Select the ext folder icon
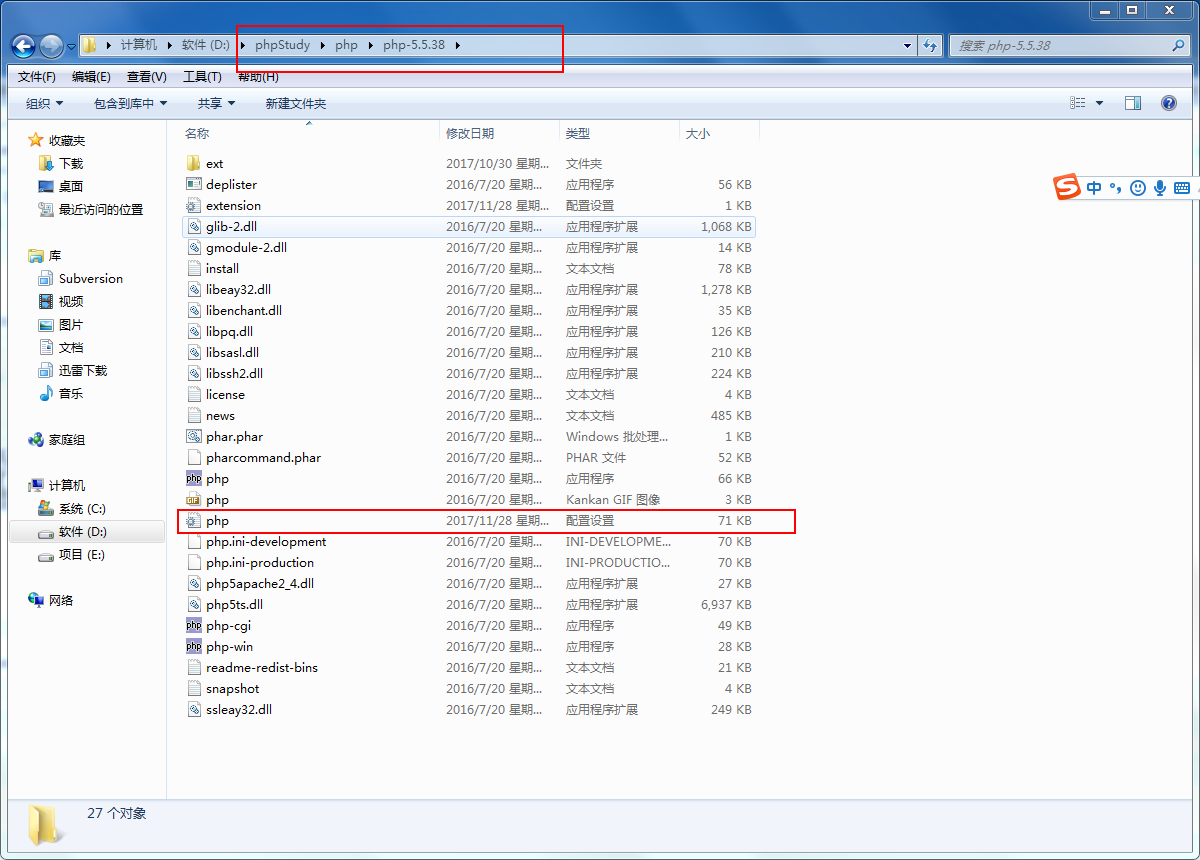The height and width of the screenshot is (860, 1200). click(x=194, y=163)
